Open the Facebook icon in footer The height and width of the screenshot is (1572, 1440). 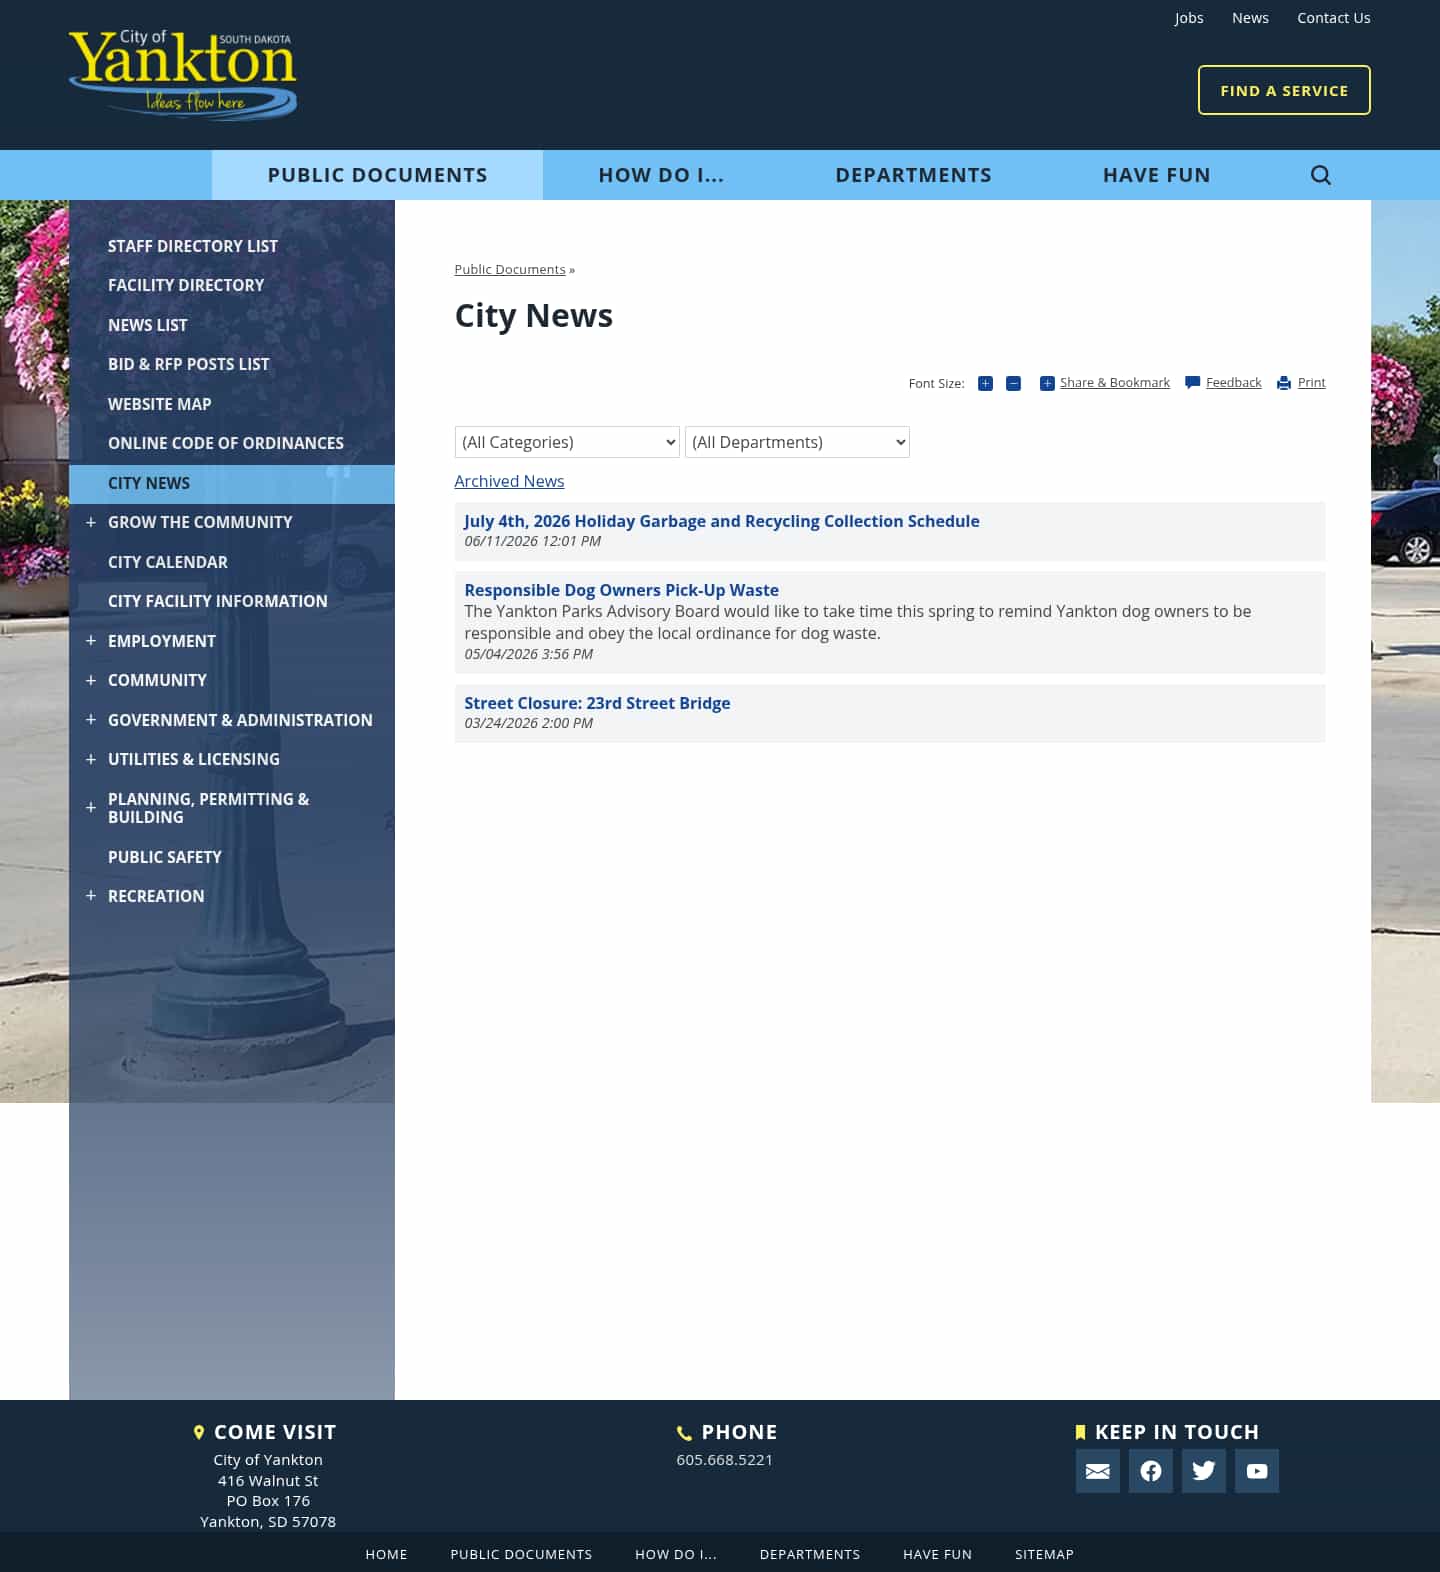pyautogui.click(x=1150, y=1471)
